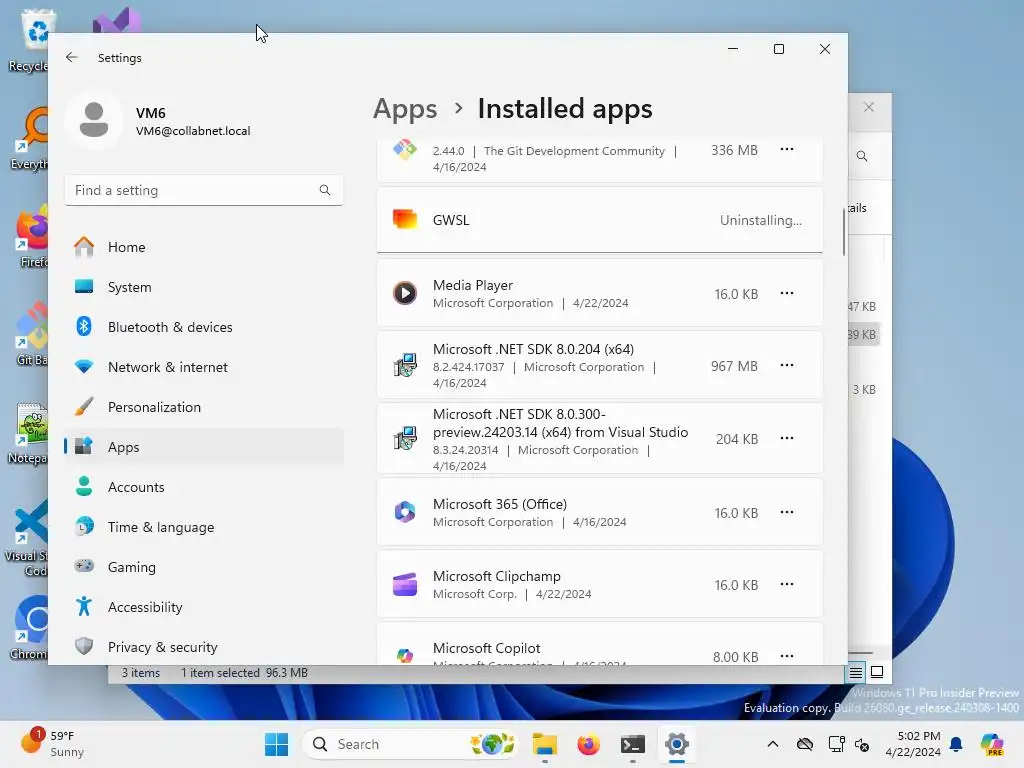This screenshot has width=1024, height=768.
Task: Open more options for Microsoft Copilot
Action: coord(787,656)
